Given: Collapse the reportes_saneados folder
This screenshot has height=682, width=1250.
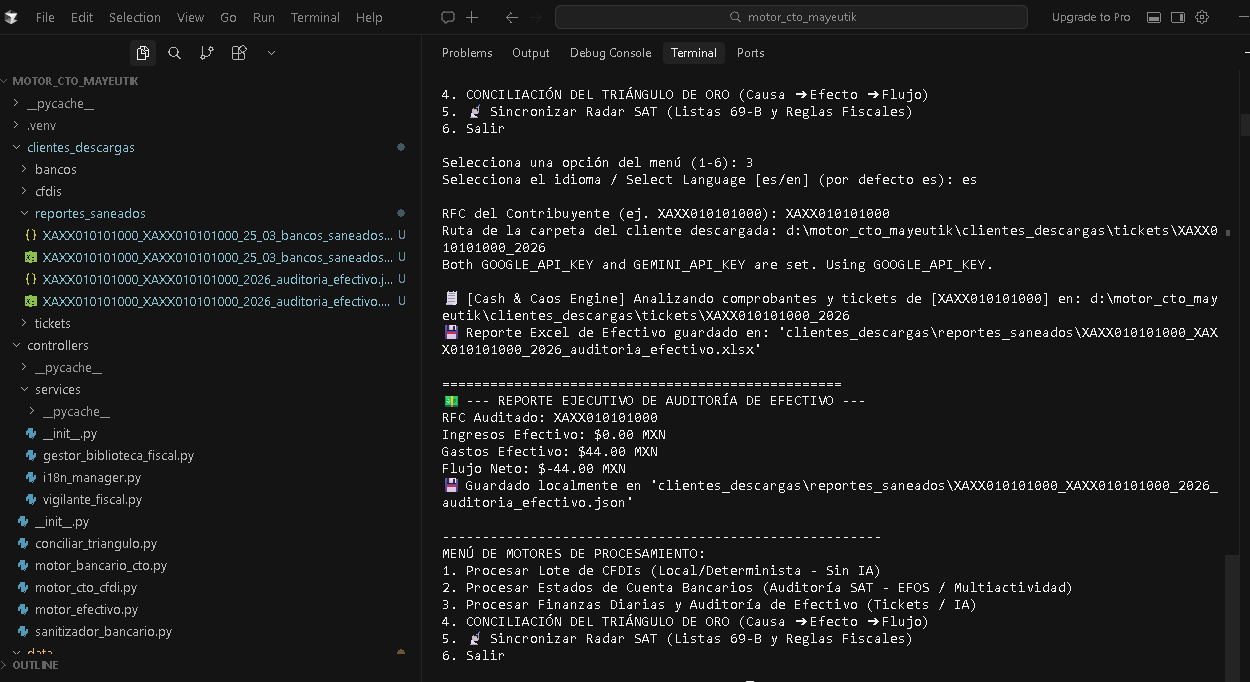Looking at the screenshot, I should pyautogui.click(x=210, y=213).
